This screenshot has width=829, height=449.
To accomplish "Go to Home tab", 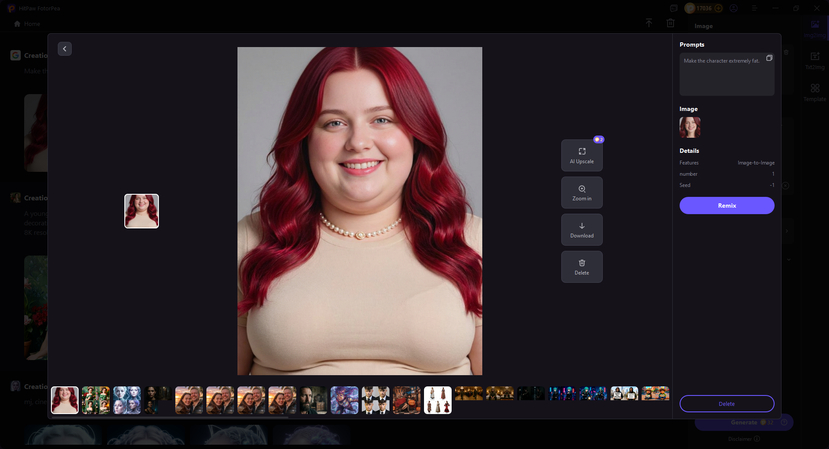I will [27, 23].
